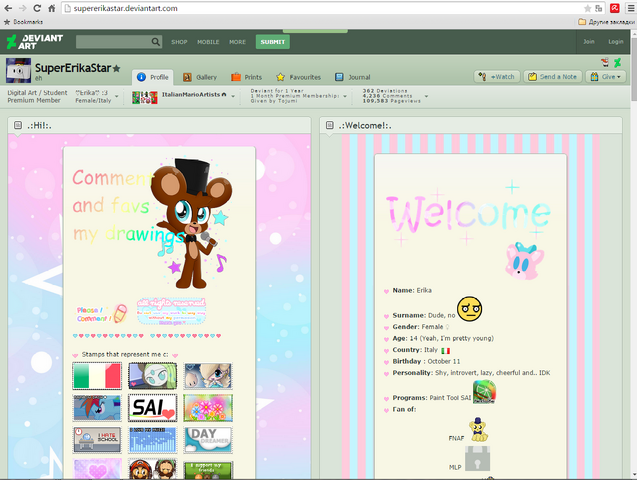Click the search magnifier icon
Viewport: 637px width, 480px height.
[156, 42]
